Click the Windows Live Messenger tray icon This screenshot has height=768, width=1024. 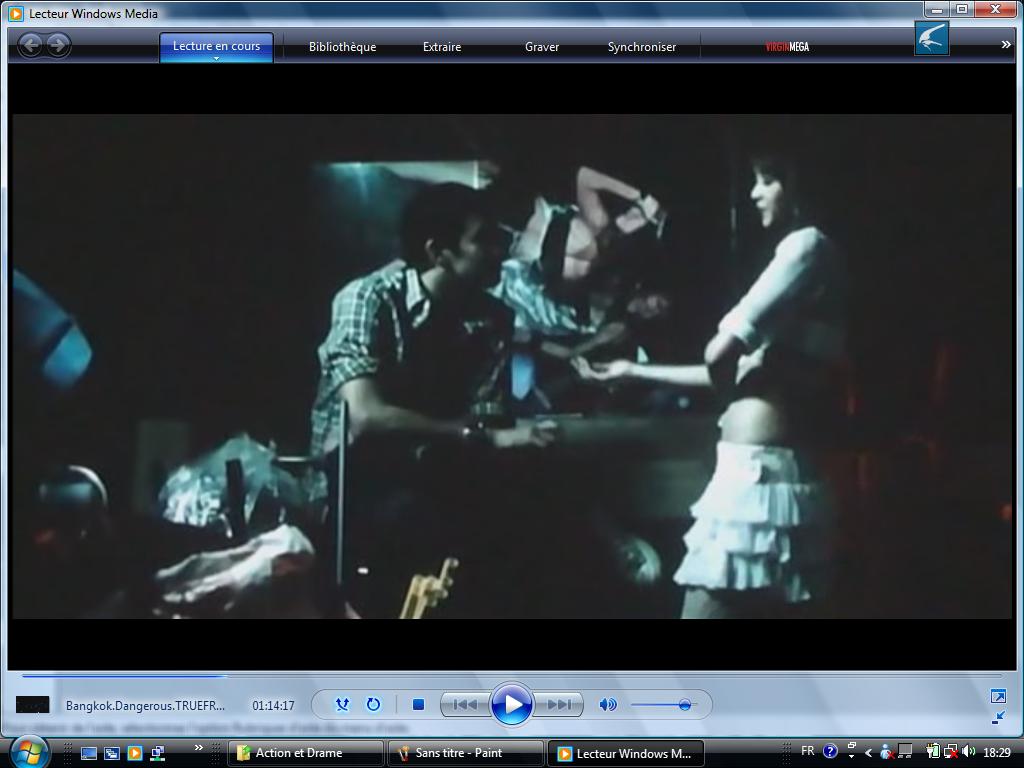pos(887,752)
